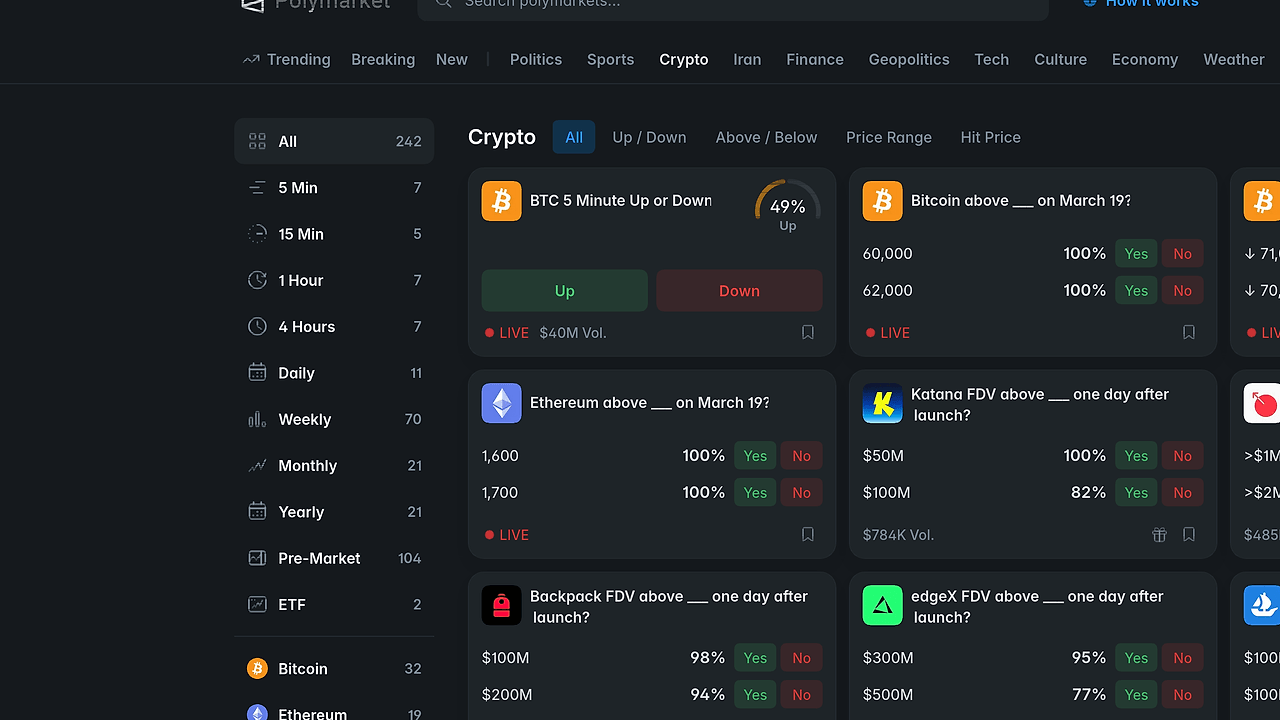This screenshot has width=1280, height=720.
Task: Click the Katana logo icon
Action: pyautogui.click(x=882, y=403)
